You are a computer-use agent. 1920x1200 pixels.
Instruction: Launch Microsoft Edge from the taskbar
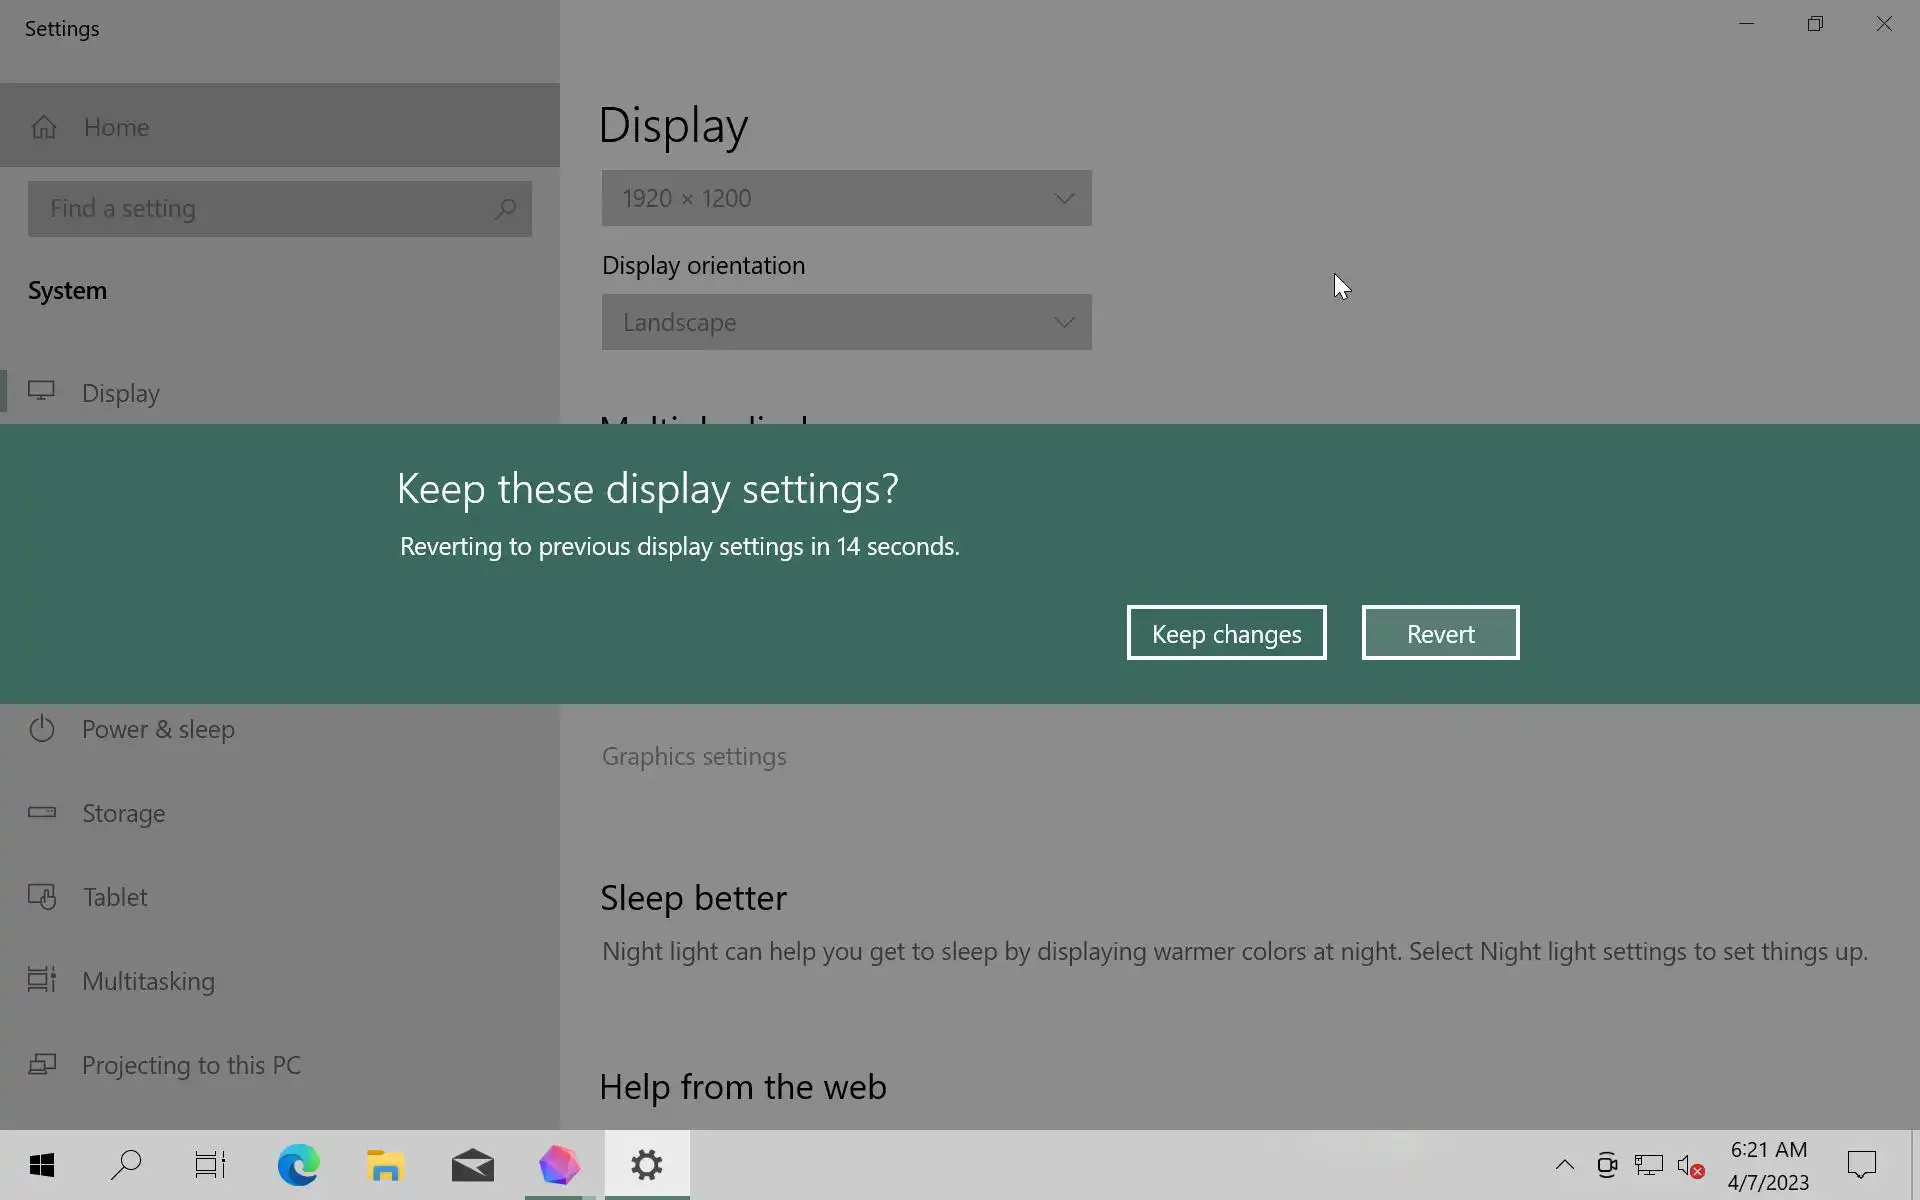click(x=298, y=1165)
